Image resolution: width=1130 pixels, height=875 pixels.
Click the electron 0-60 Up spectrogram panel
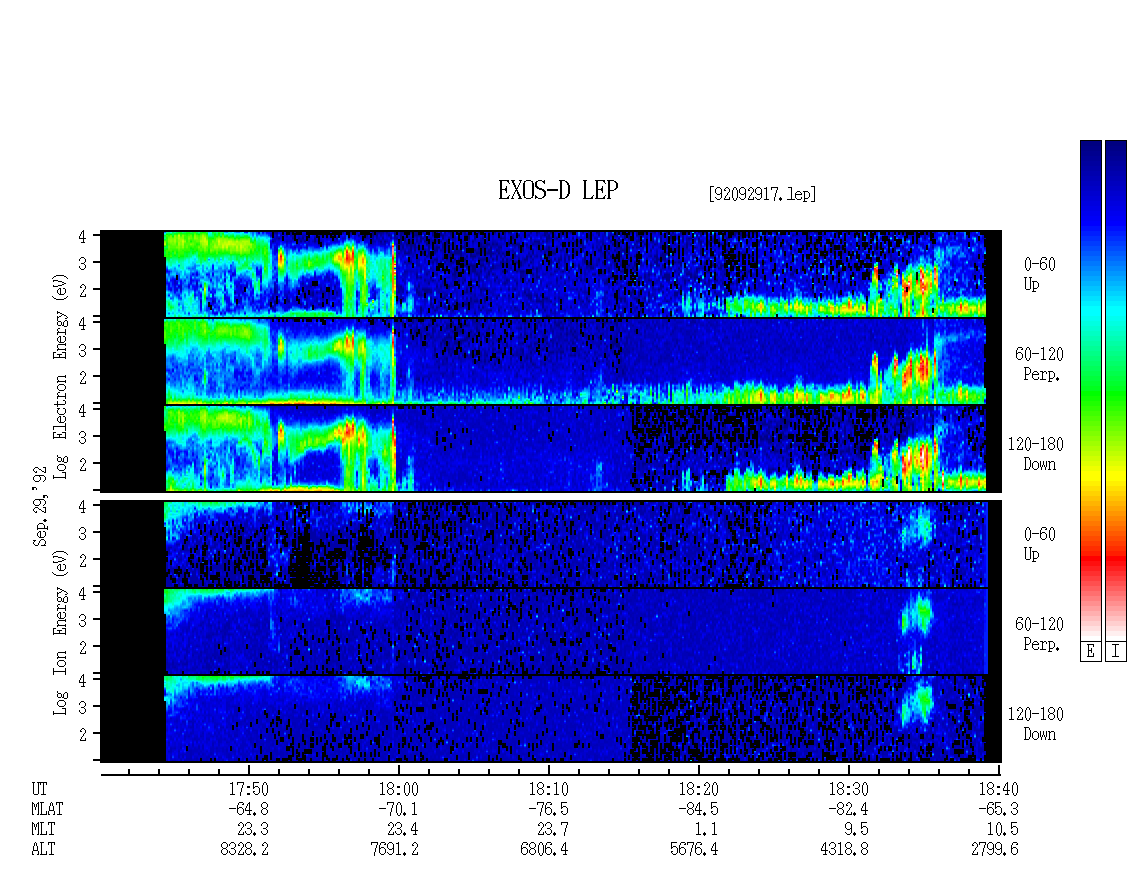coord(551,274)
